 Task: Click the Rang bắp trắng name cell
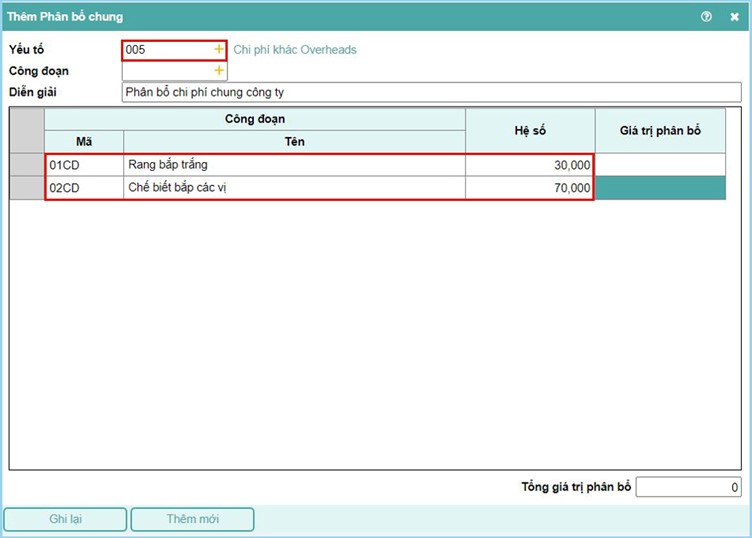294,165
